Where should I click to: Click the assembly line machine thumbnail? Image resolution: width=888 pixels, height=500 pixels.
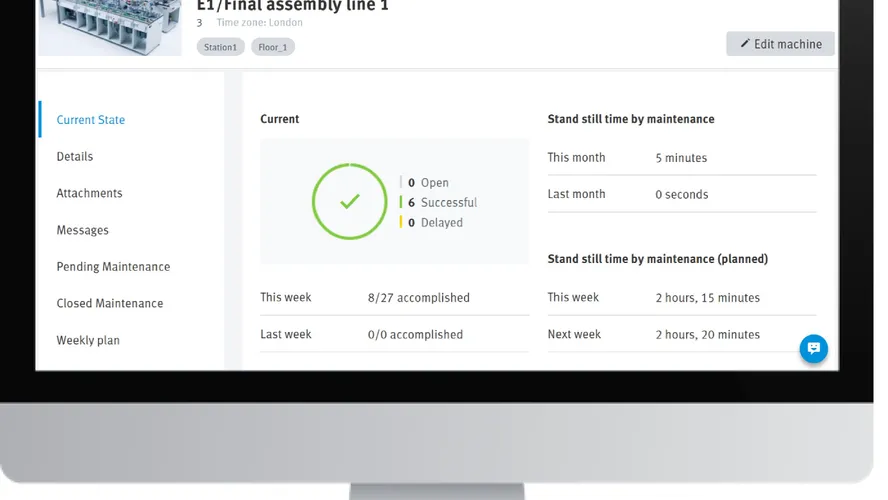pos(110,27)
